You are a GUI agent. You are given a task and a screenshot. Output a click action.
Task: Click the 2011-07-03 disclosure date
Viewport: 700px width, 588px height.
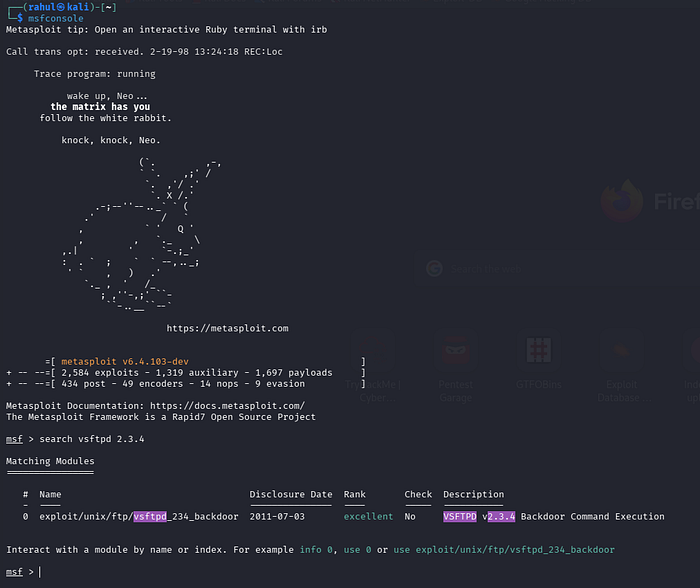pos(277,517)
